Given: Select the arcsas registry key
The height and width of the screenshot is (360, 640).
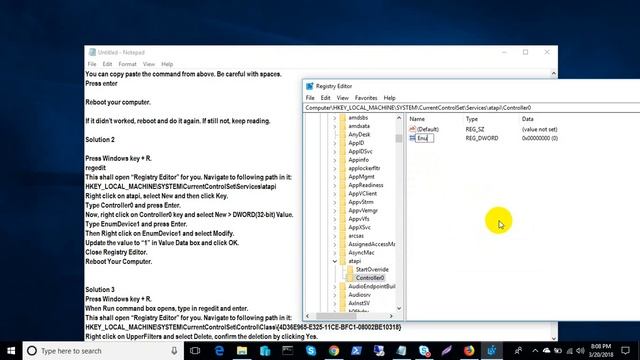Looking at the screenshot, I should coord(356,236).
